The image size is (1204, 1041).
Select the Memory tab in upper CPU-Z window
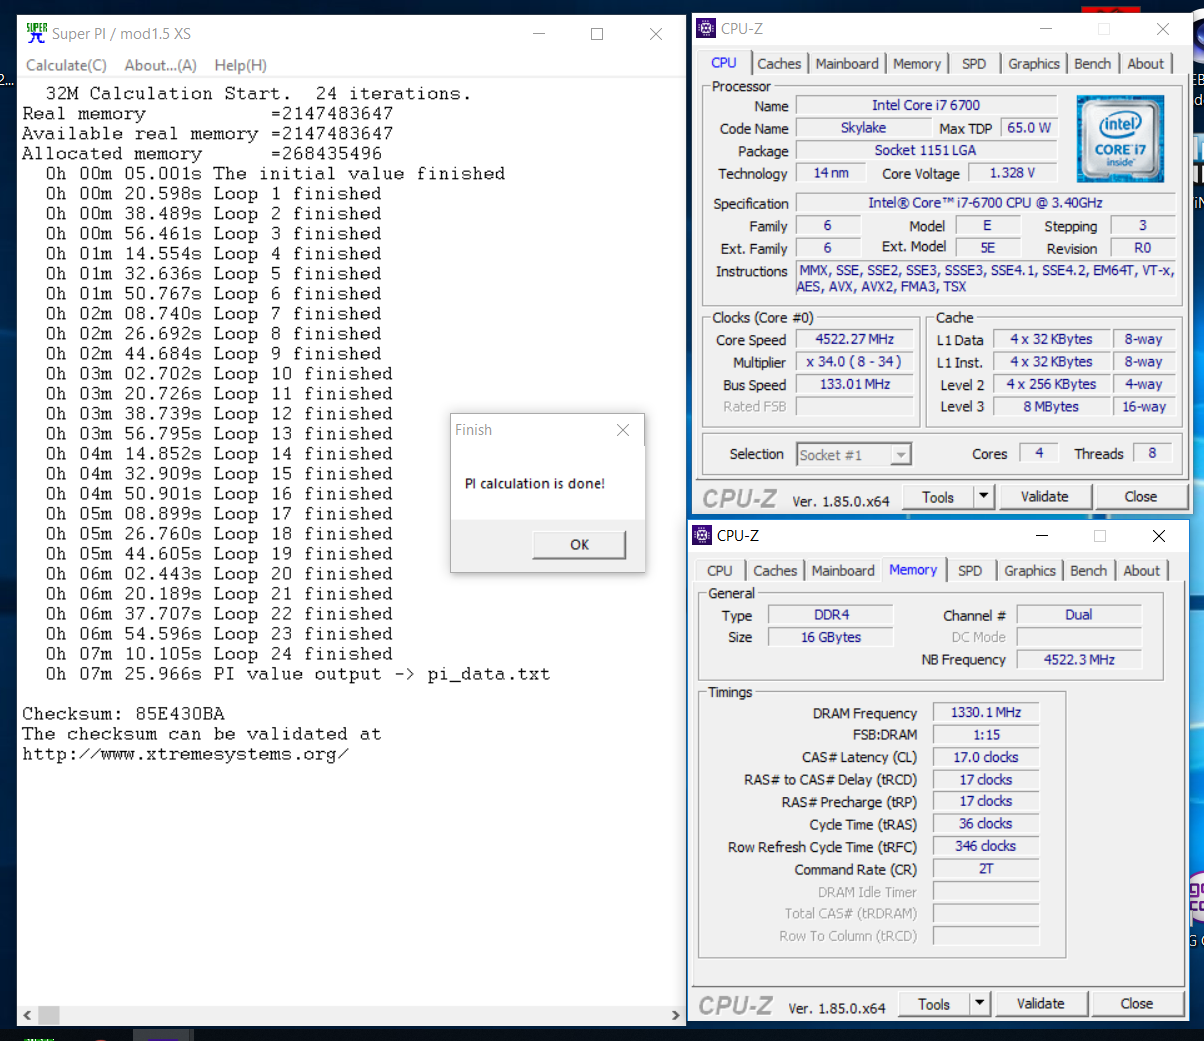click(917, 63)
